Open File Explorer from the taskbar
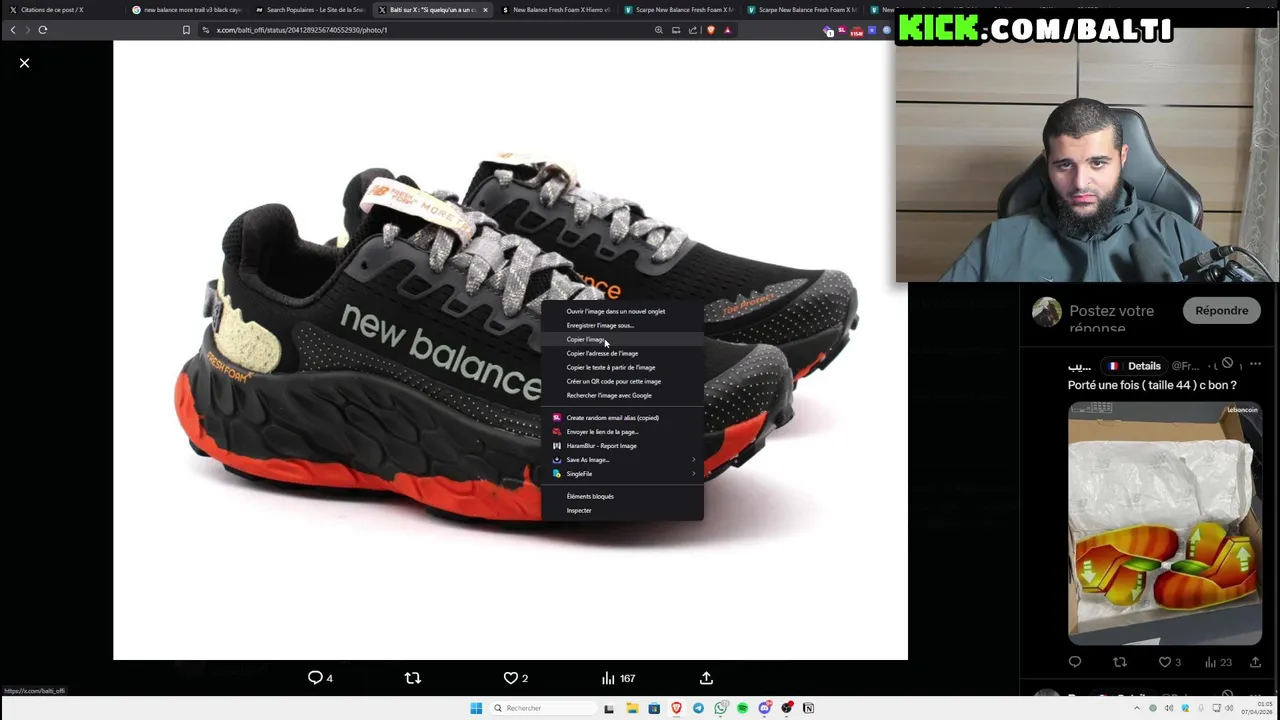This screenshot has height=720, width=1280. (x=632, y=708)
